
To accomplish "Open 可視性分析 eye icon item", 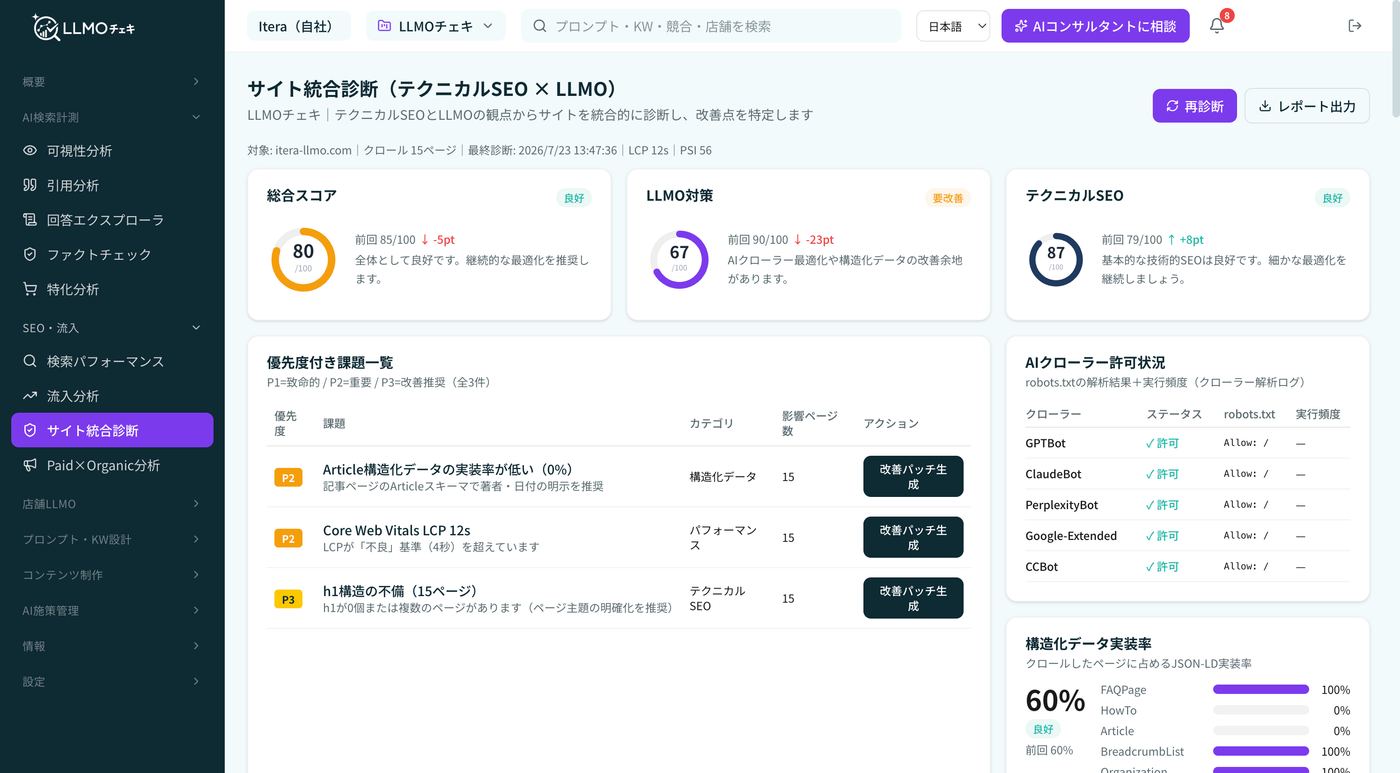I will (x=112, y=151).
